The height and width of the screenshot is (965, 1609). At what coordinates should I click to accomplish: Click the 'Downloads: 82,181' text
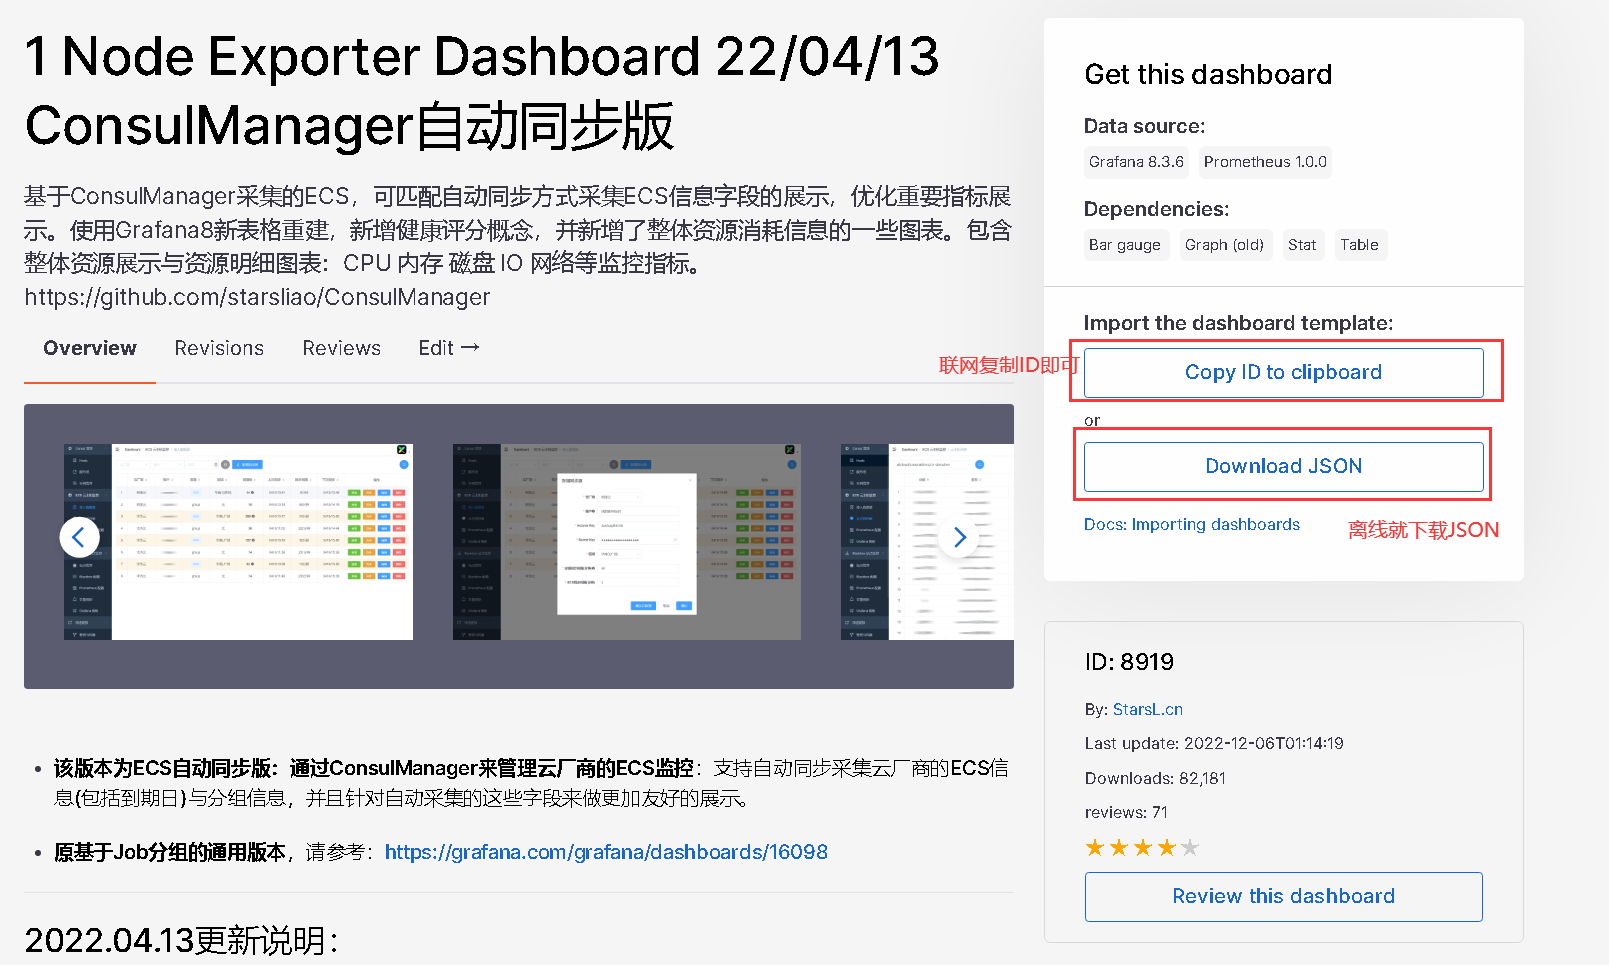click(x=1155, y=778)
